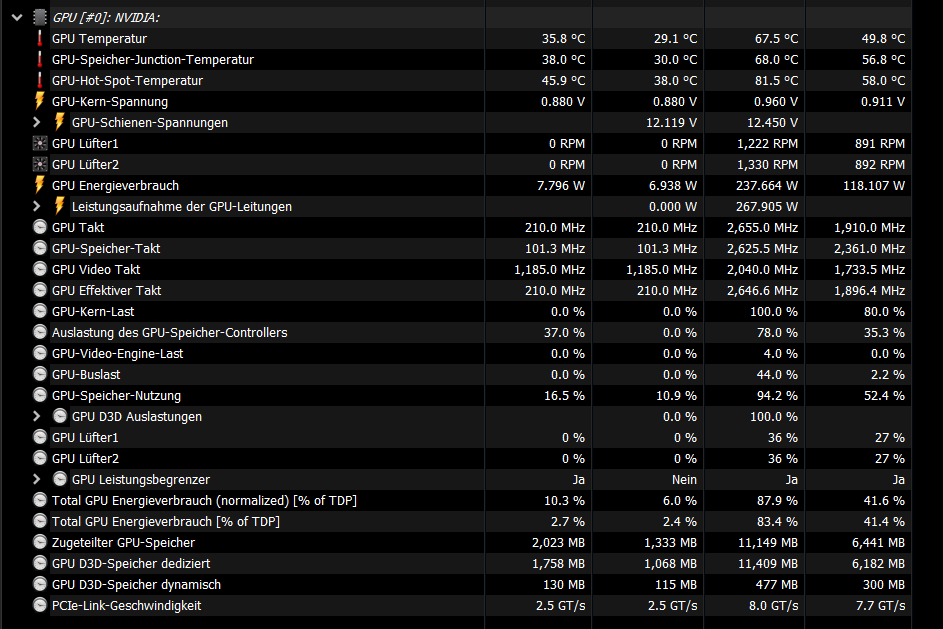
Task: Click clock icon of GPU Effektiver Takt
Action: click(x=40, y=290)
